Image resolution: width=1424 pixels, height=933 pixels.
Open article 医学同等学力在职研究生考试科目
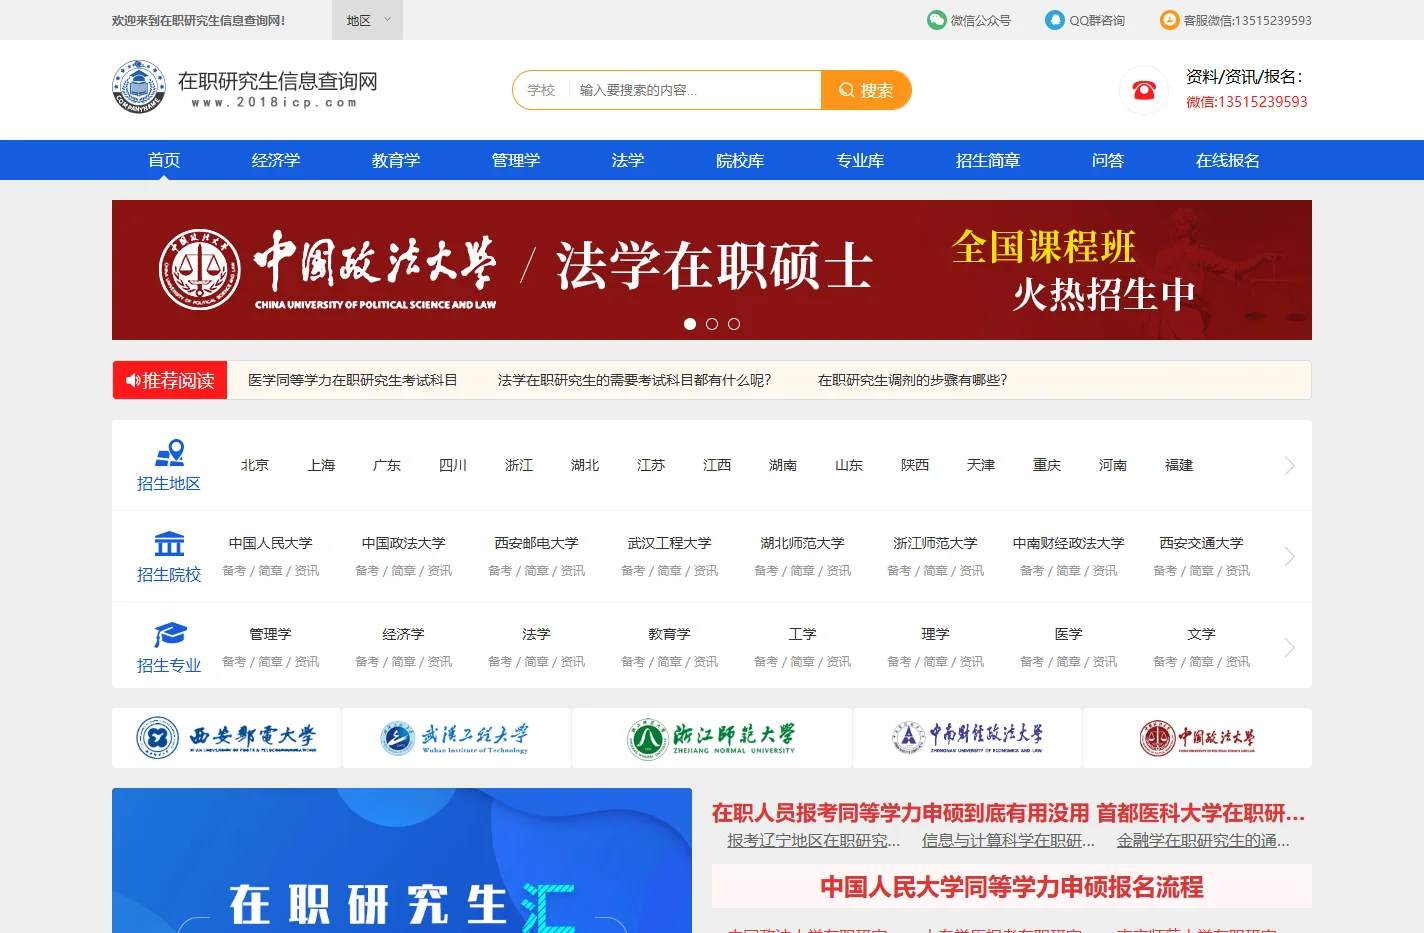353,380
